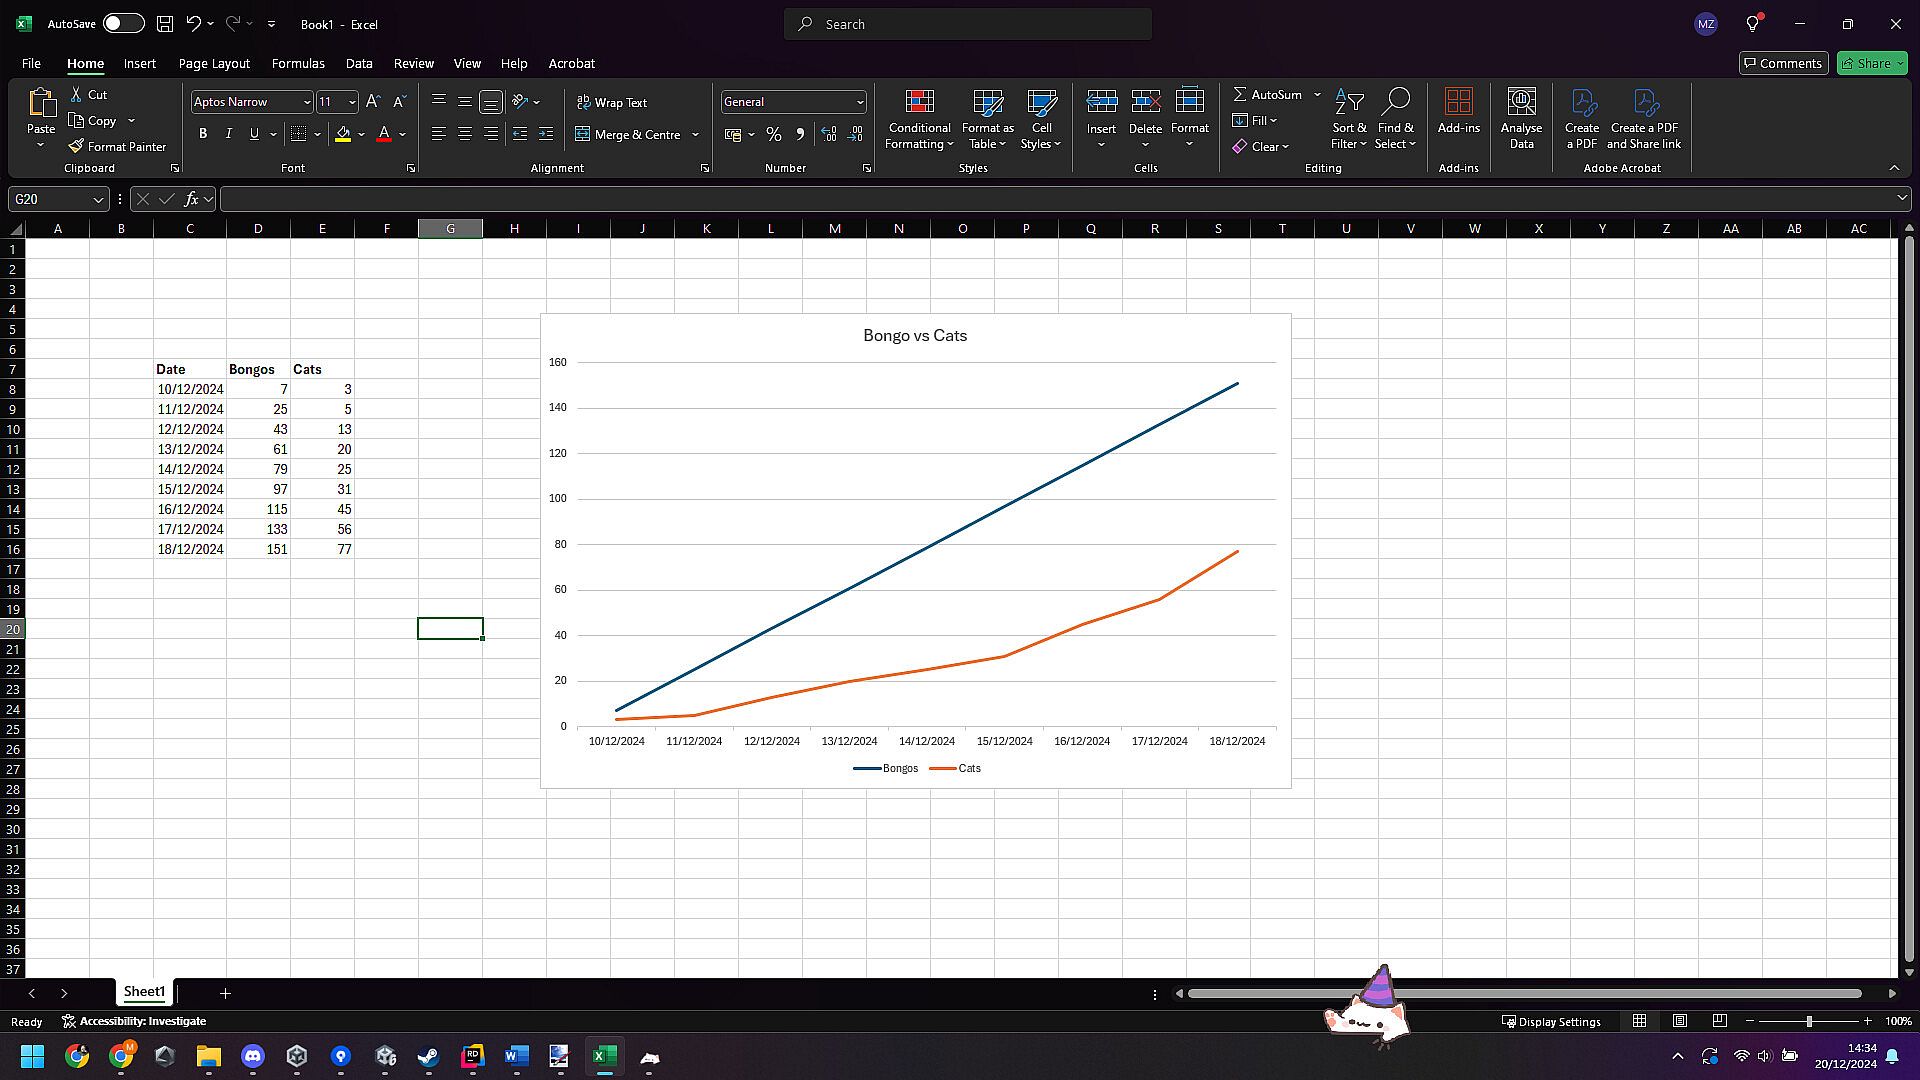Toggle Wrap Text for the cell
This screenshot has height=1080, width=1920.
[x=612, y=102]
